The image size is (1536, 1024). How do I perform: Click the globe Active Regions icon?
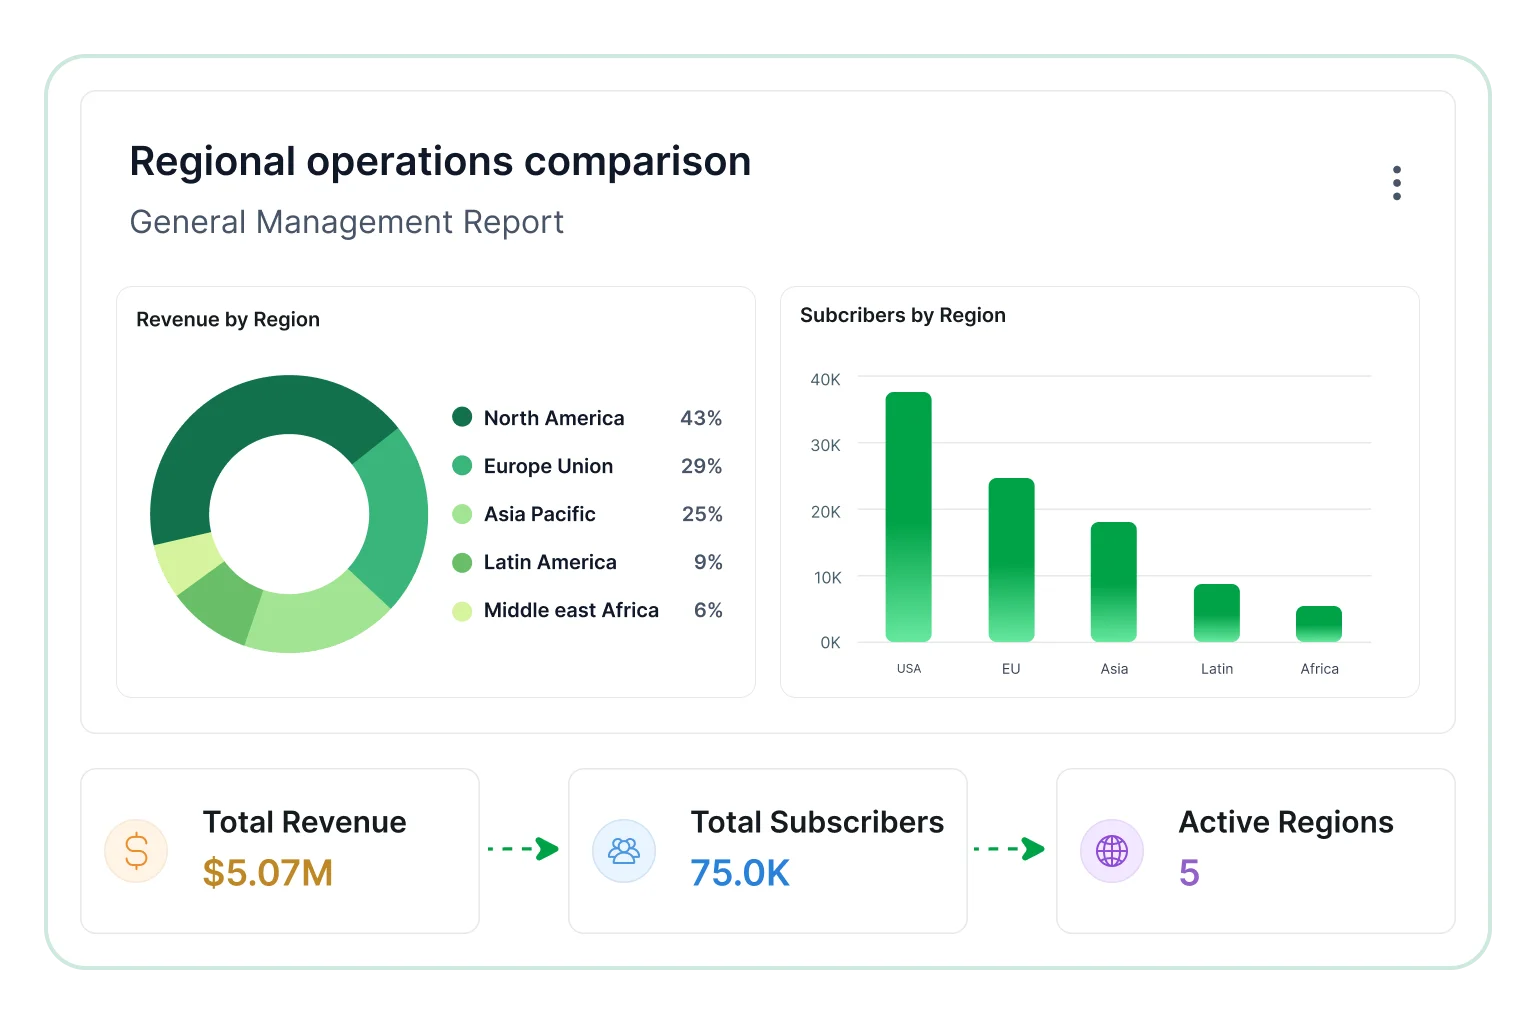pos(1112,851)
